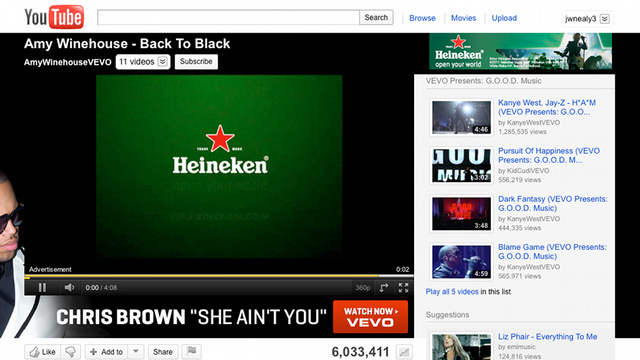Subscribe to AmyWinehouseVEVO channel
This screenshot has height=360, width=640.
pos(196,62)
